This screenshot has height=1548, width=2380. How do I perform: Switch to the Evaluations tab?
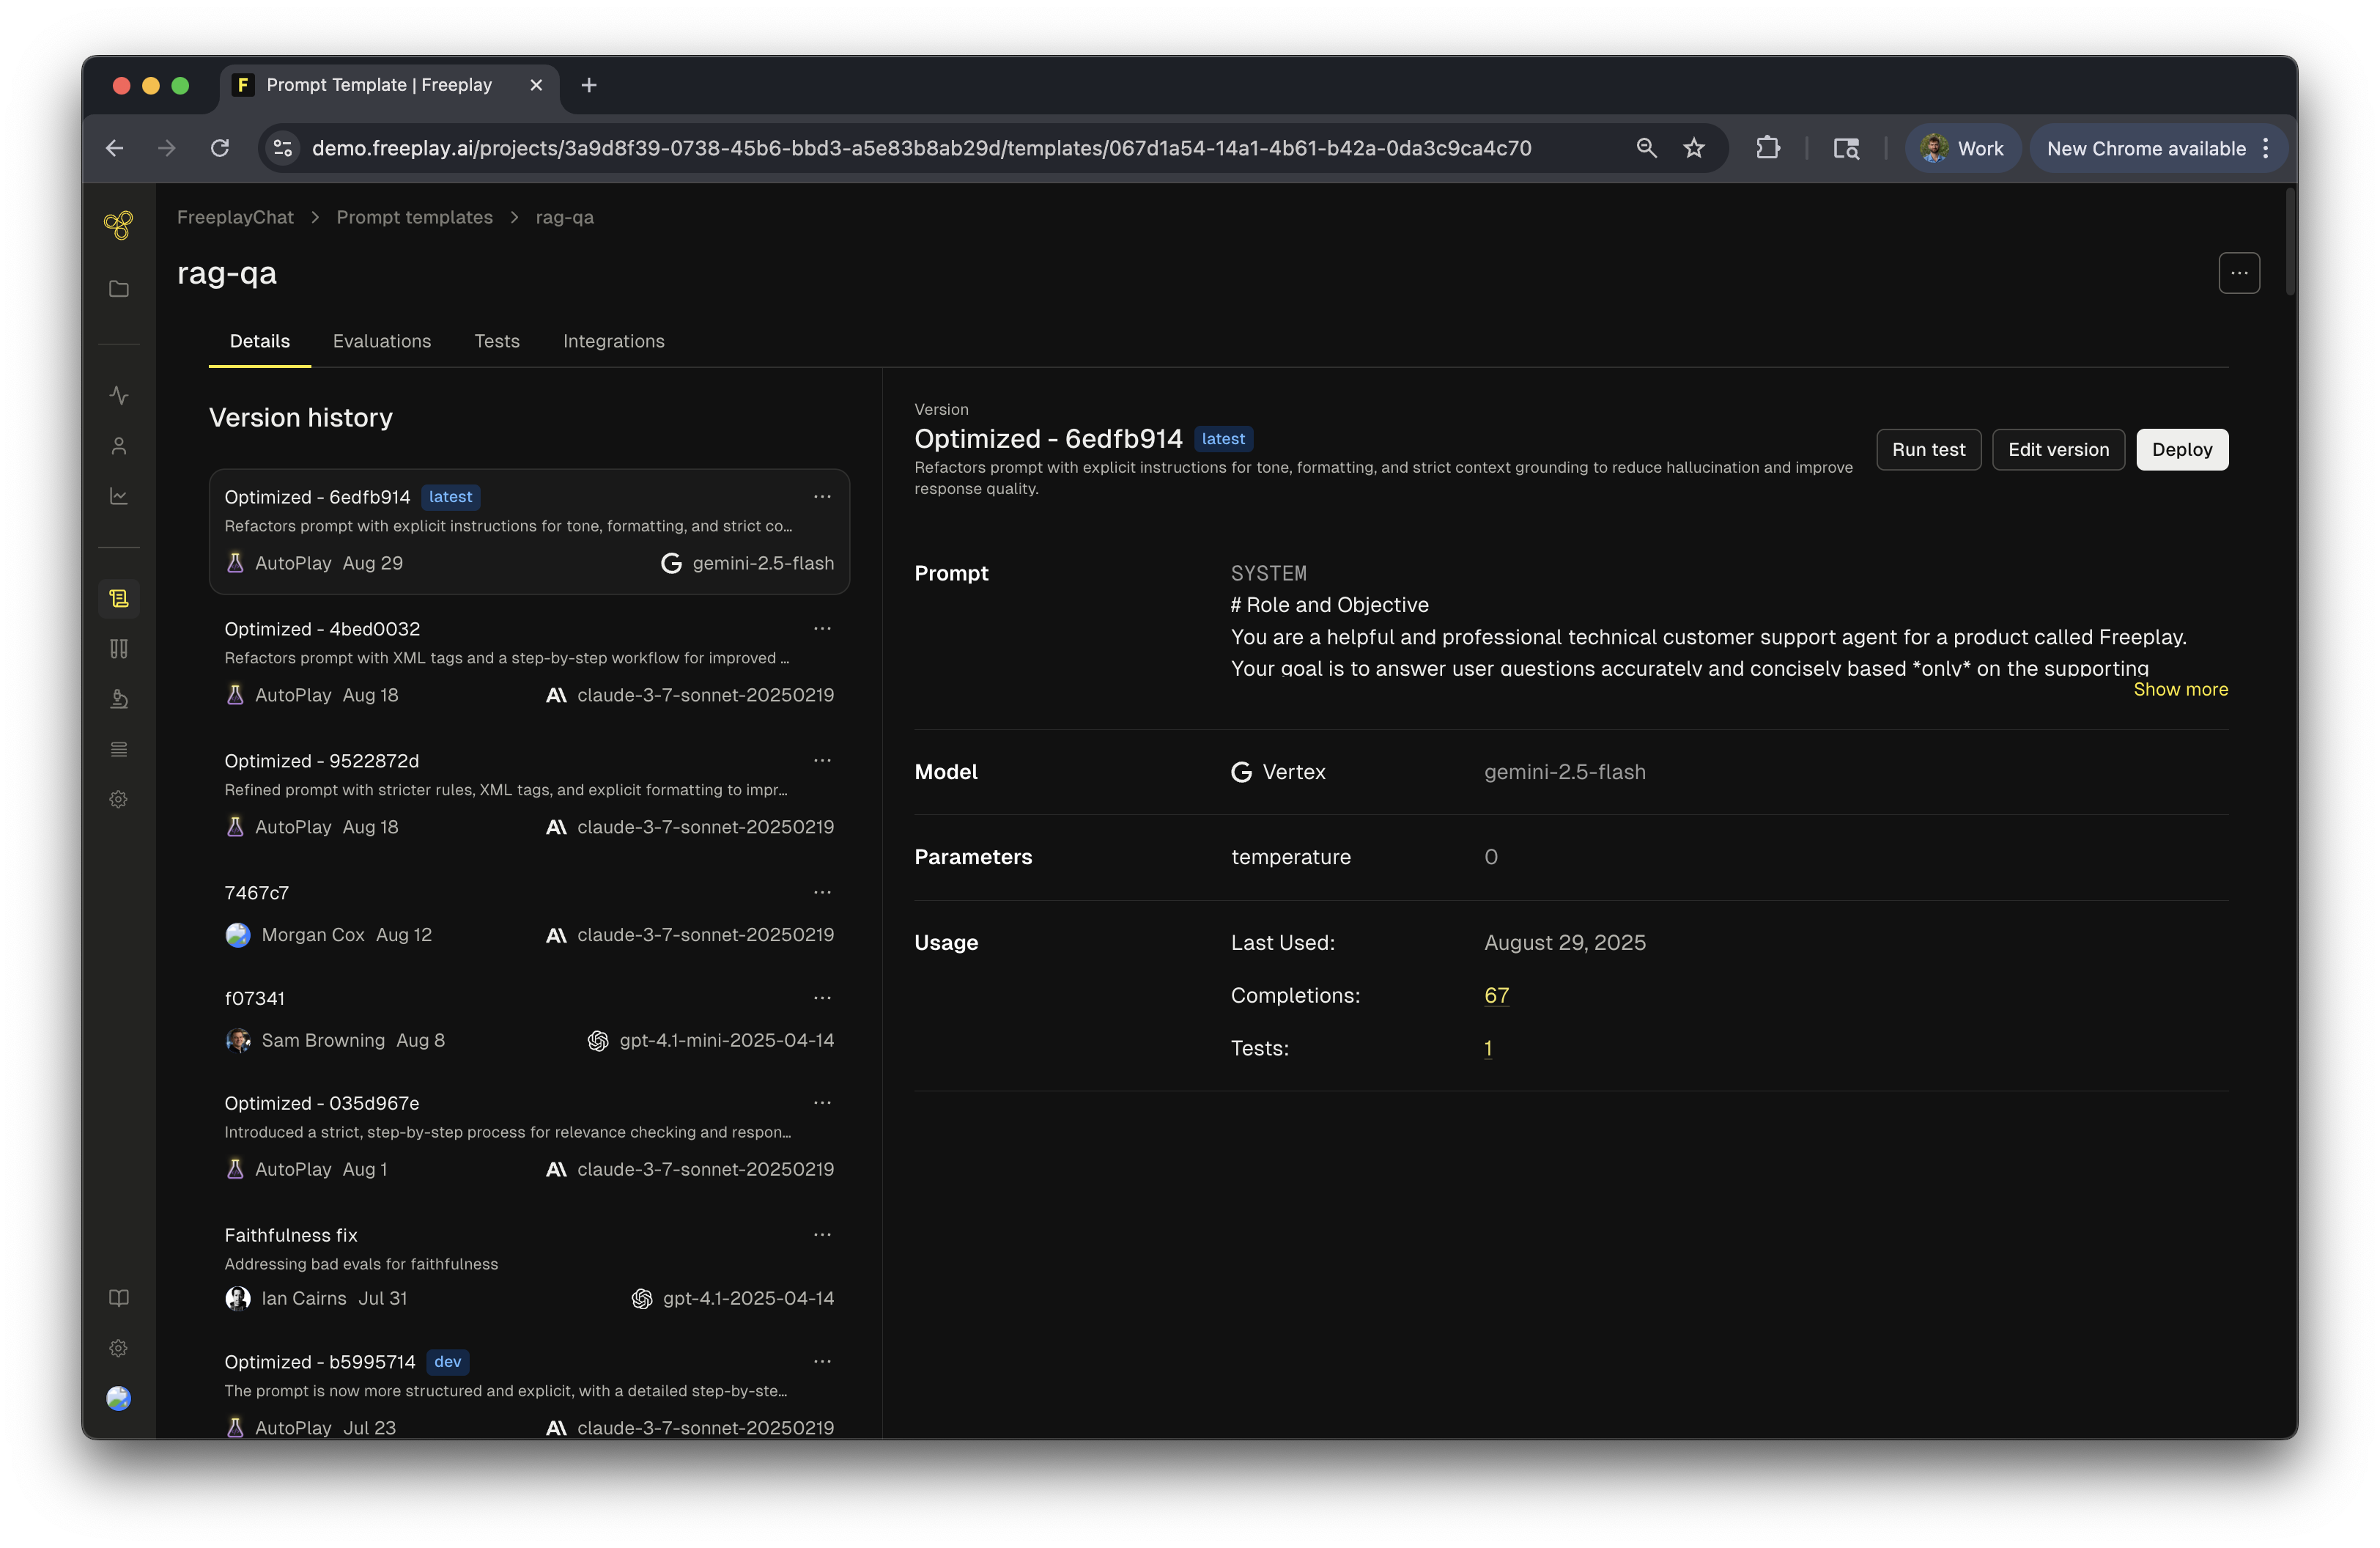point(381,341)
